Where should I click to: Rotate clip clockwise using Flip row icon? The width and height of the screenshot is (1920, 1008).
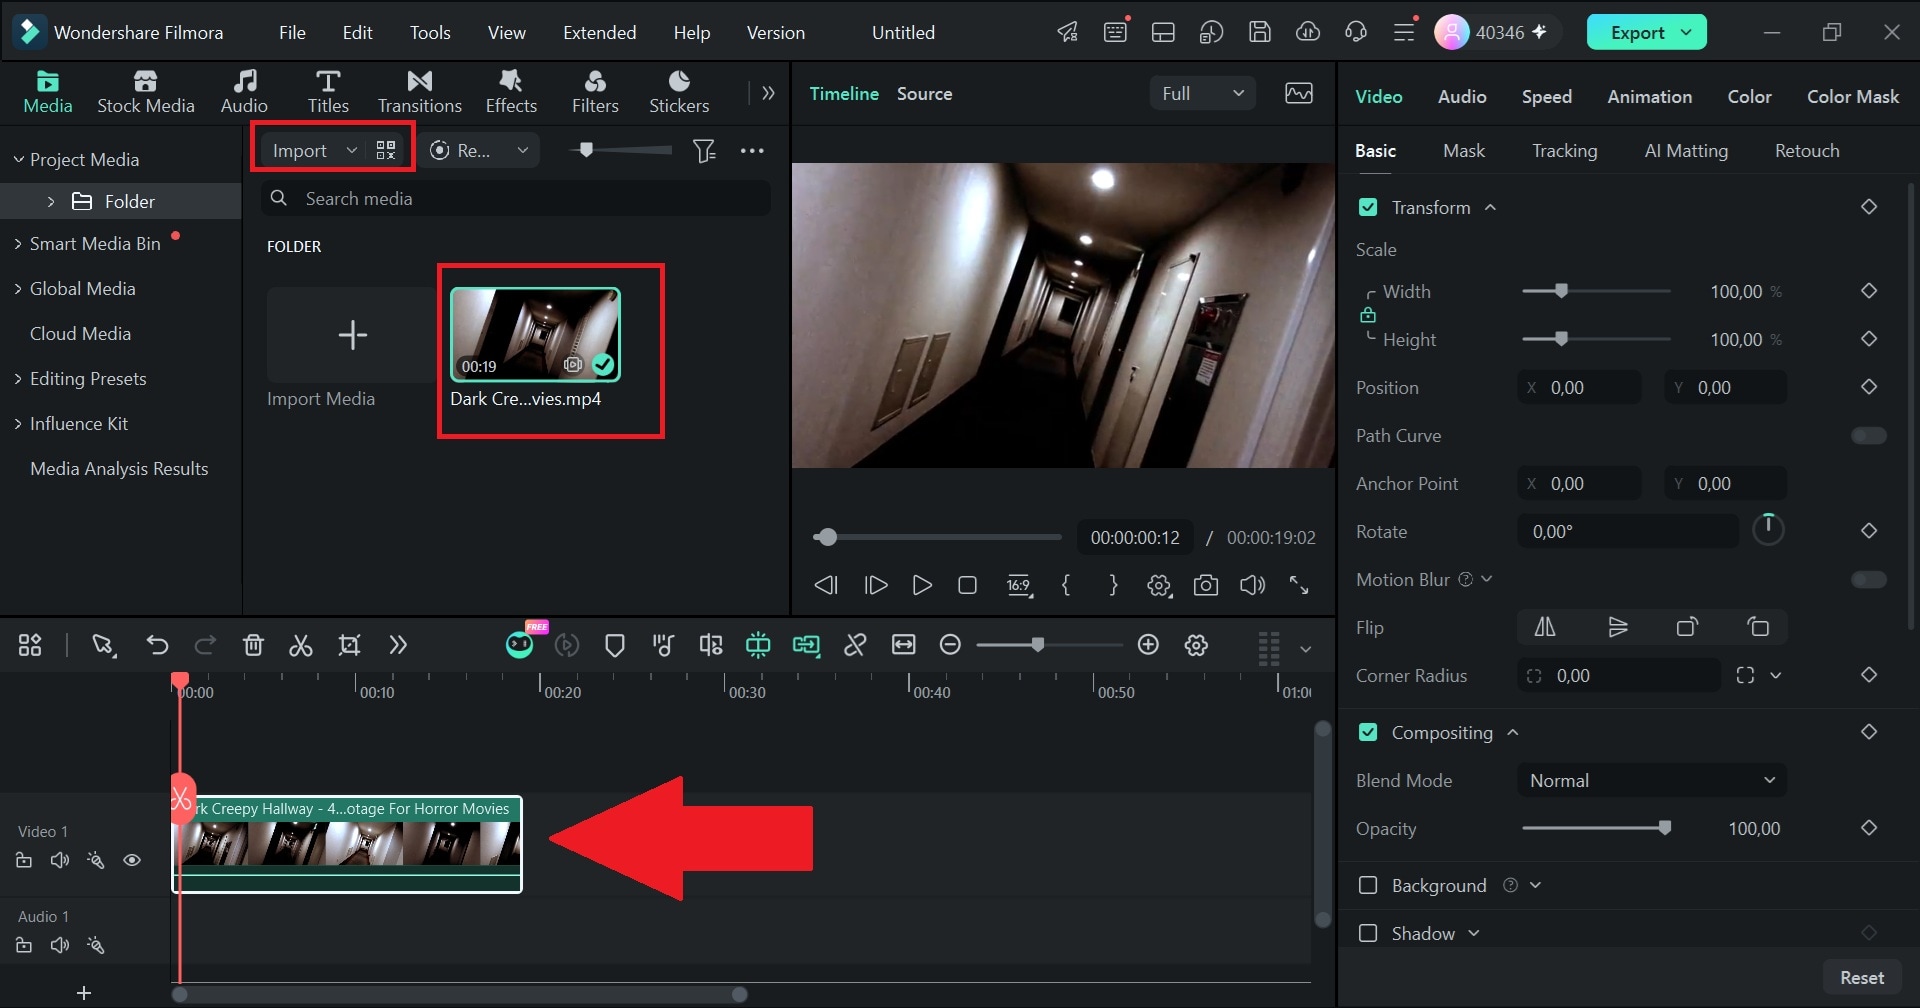point(1687,627)
